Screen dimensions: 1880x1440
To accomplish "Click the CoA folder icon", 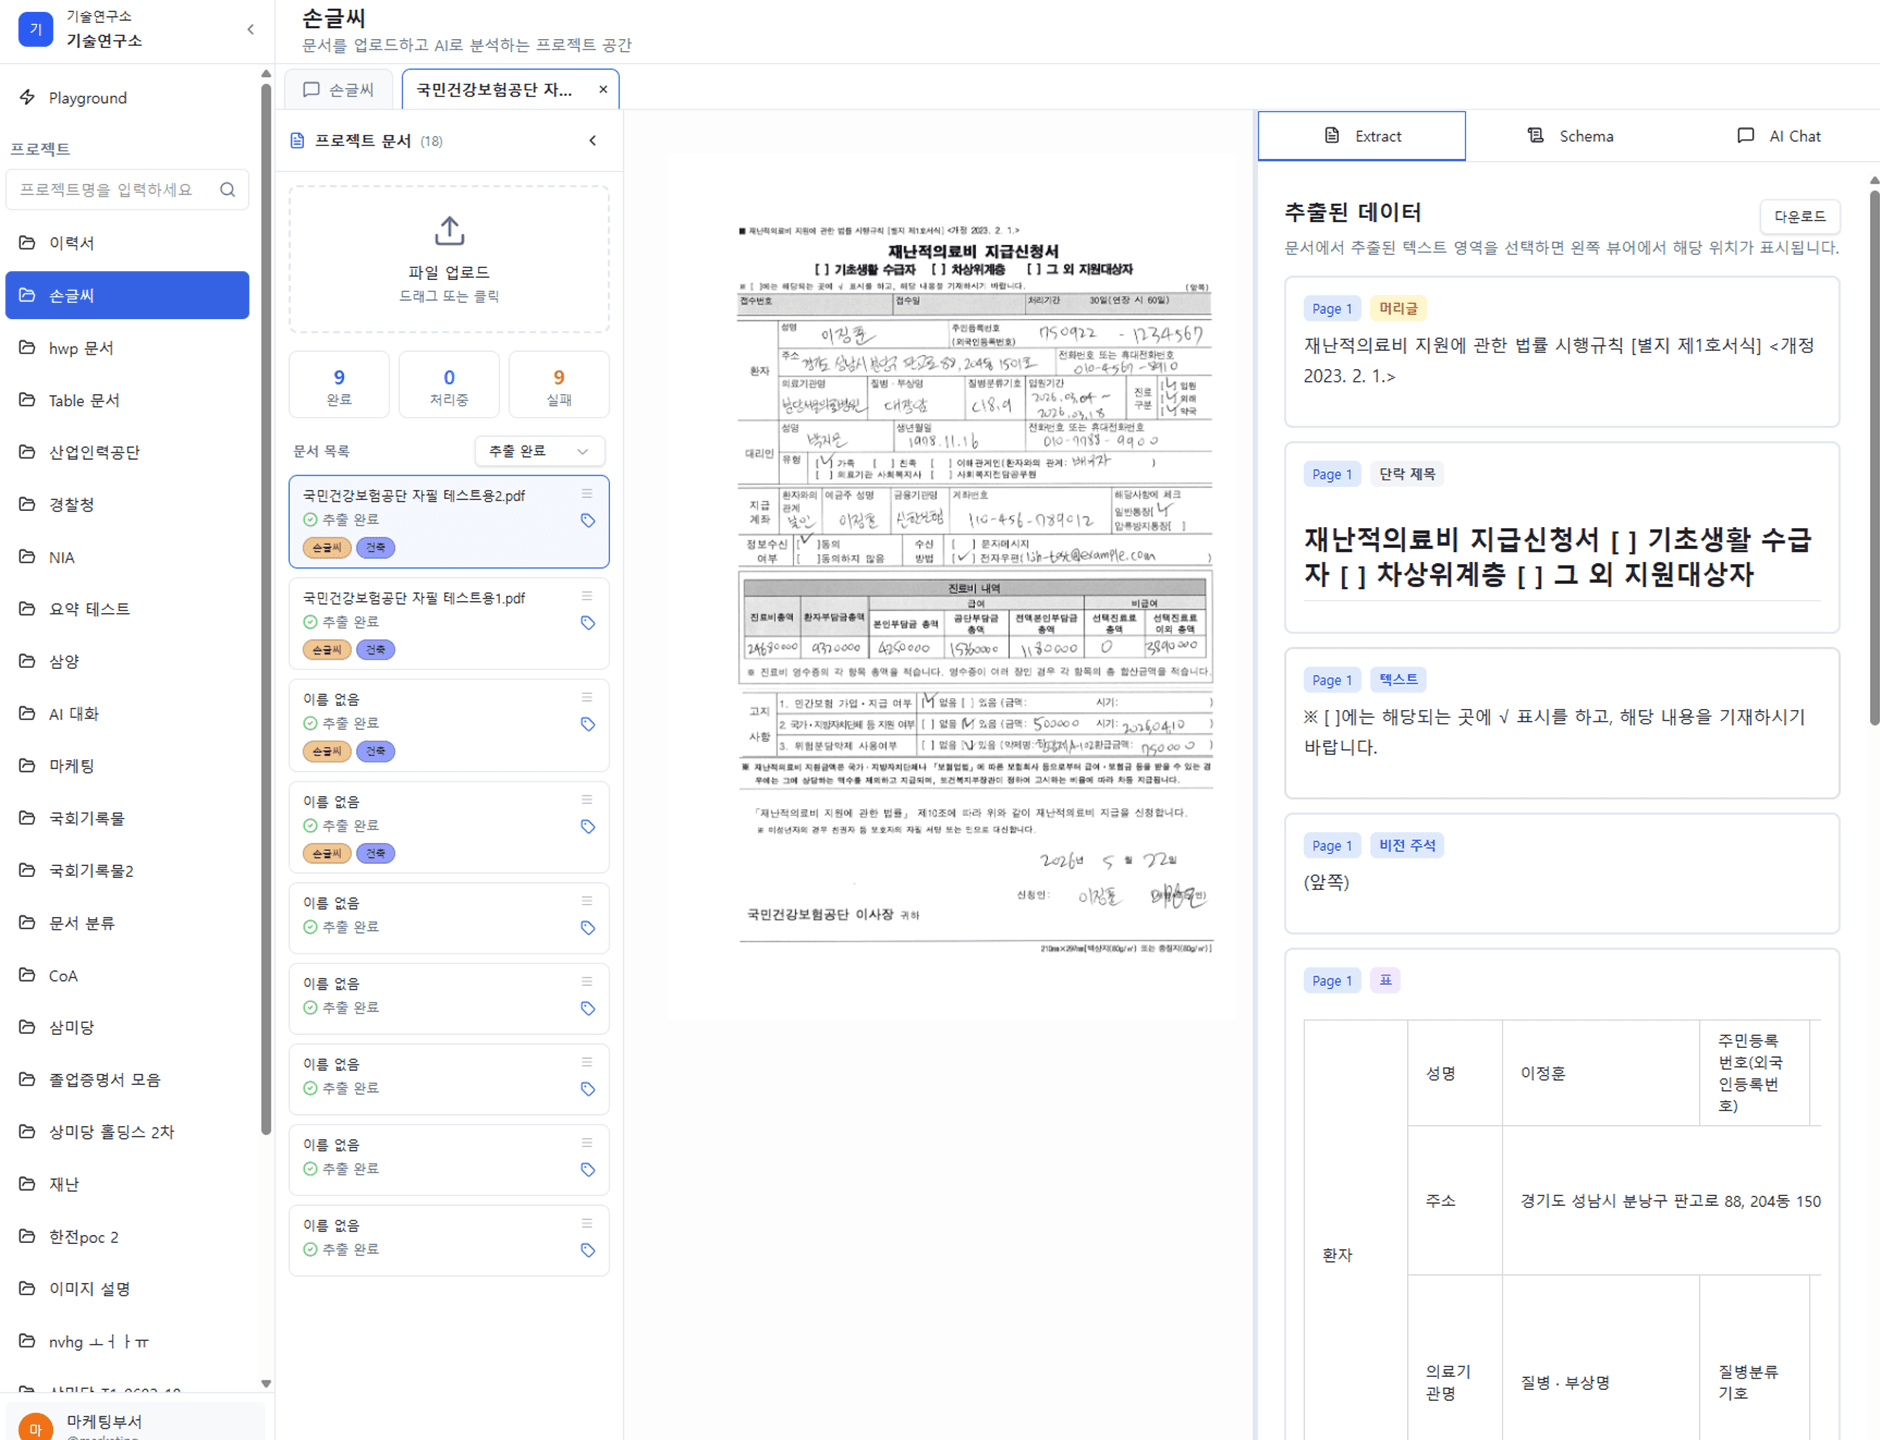I will click(x=27, y=975).
